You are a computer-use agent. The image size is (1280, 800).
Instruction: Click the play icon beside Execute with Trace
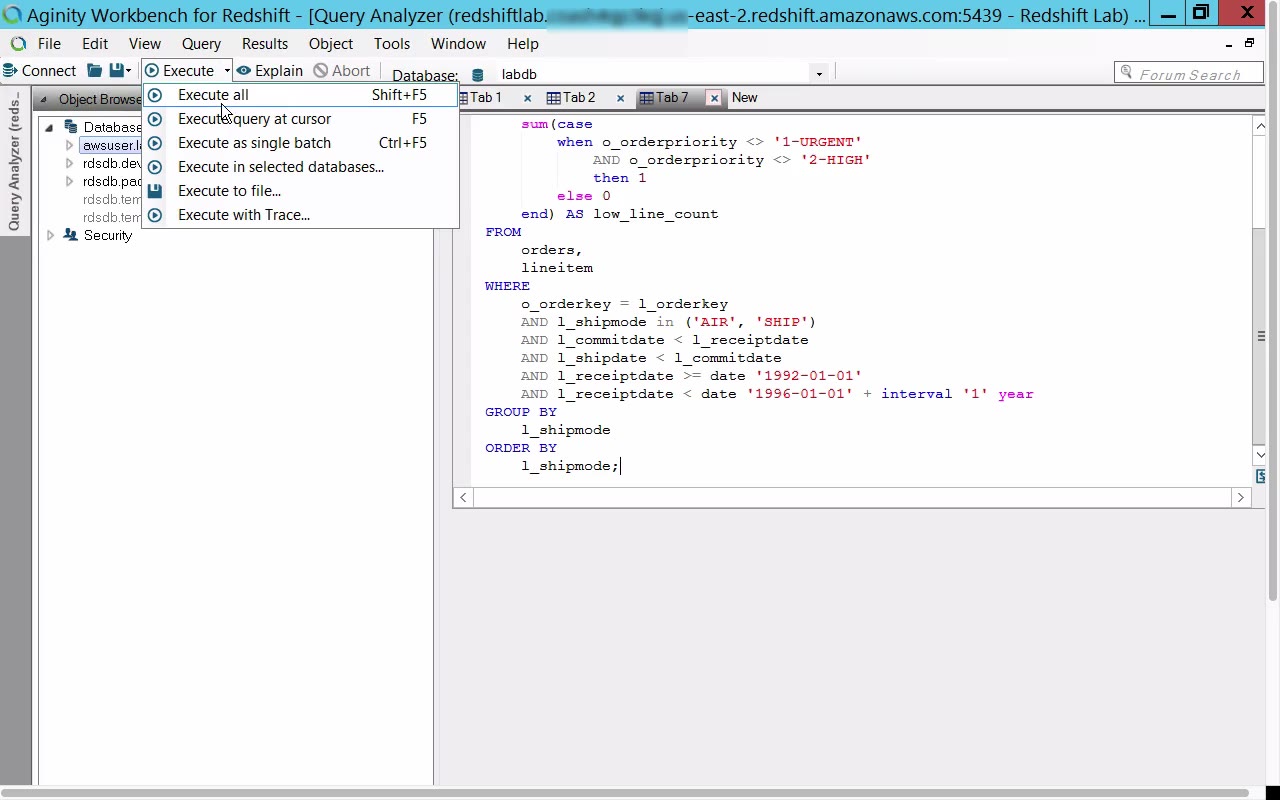pyautogui.click(x=155, y=215)
